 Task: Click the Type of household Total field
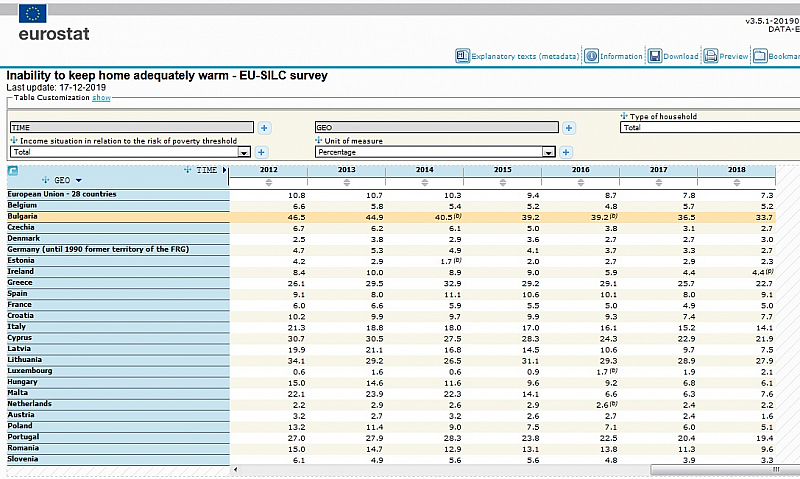click(709, 128)
